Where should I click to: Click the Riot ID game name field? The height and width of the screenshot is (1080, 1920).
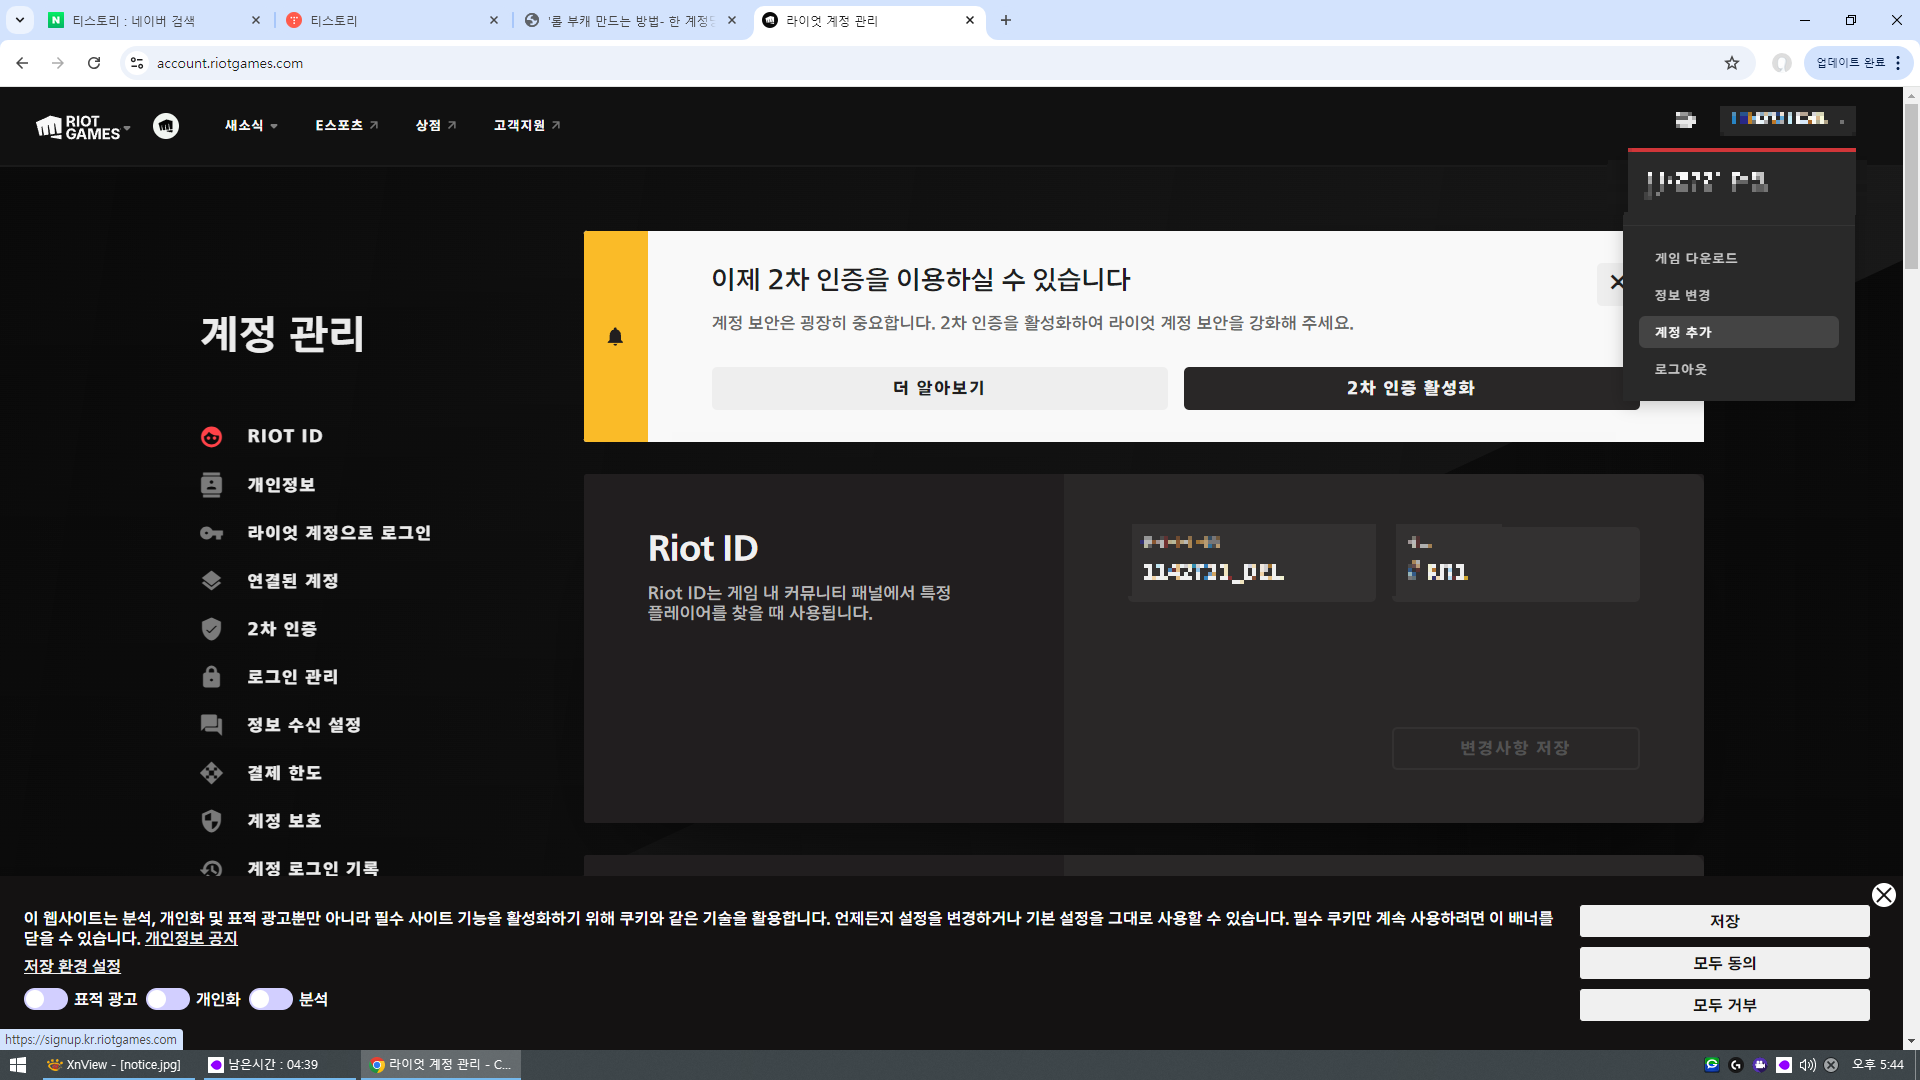point(1253,563)
